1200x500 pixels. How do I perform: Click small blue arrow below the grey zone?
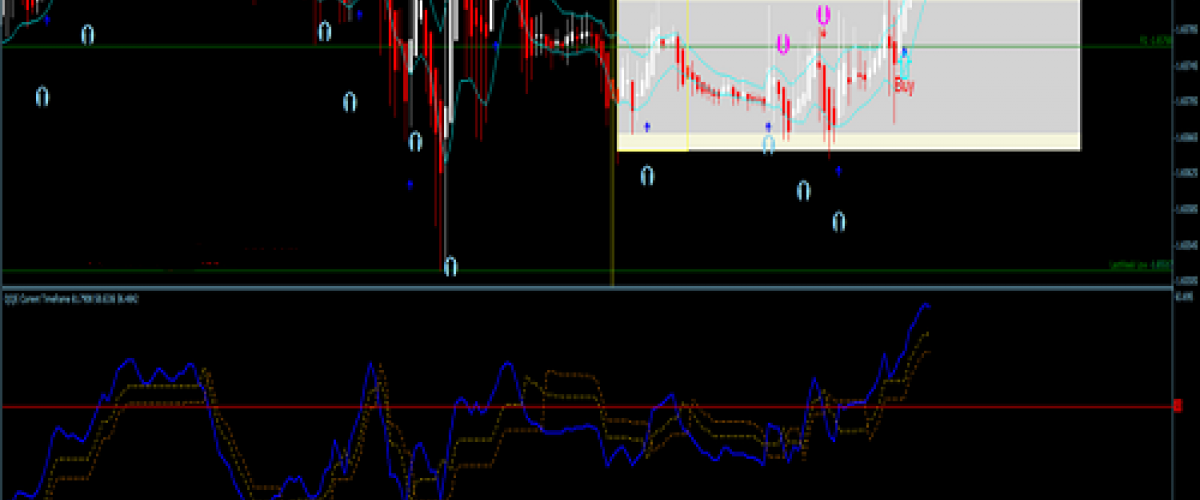point(838,172)
